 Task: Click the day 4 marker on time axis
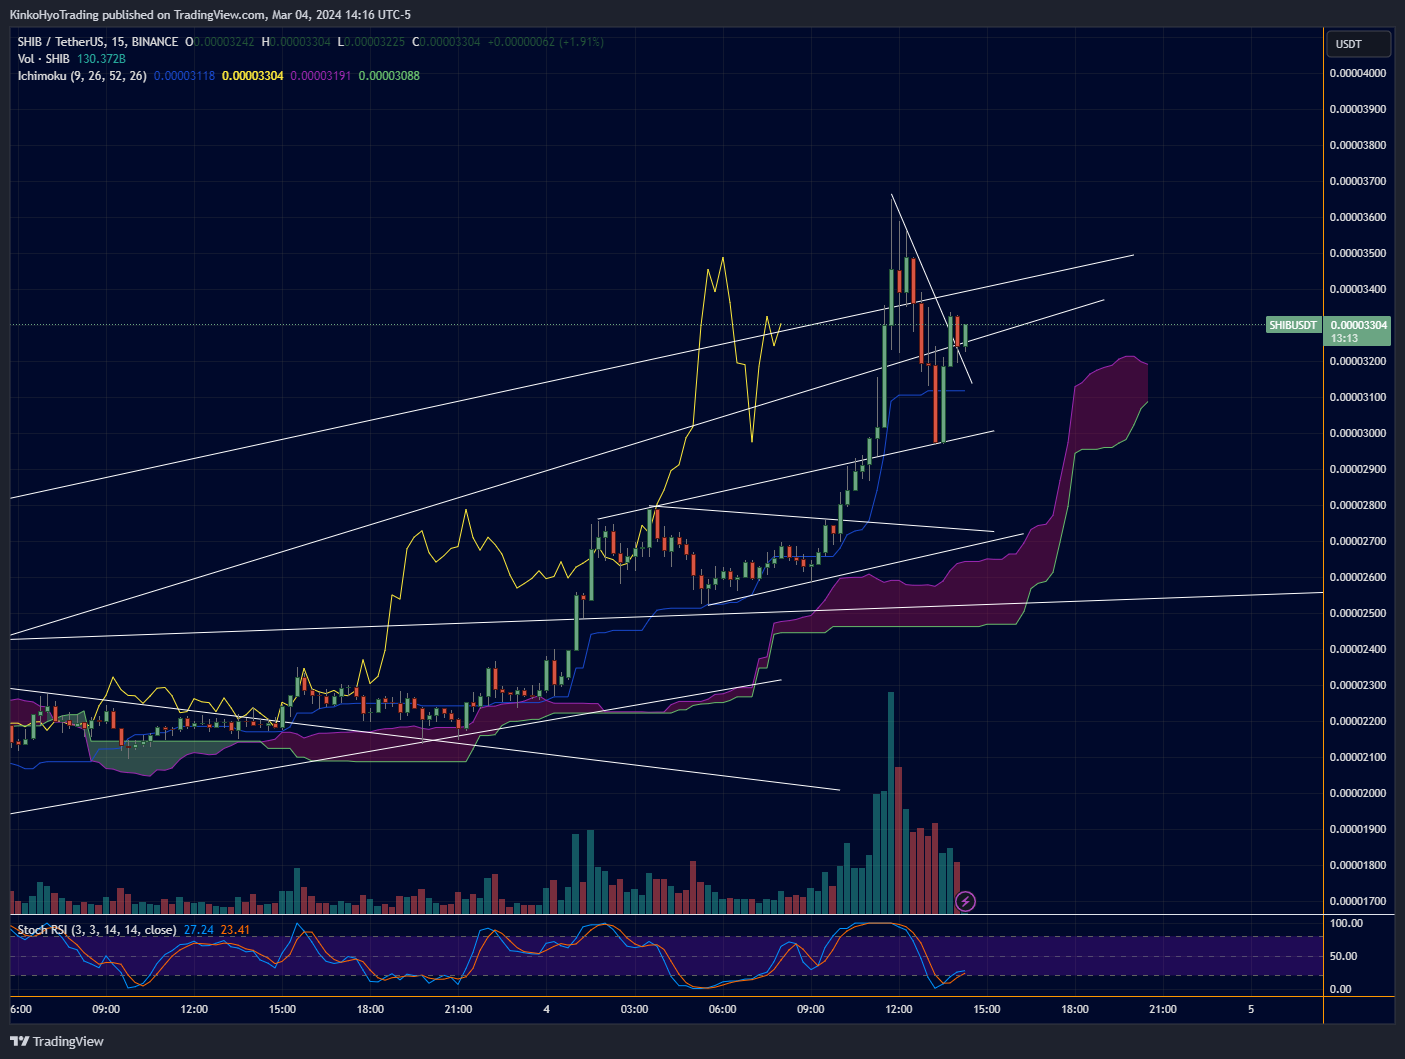click(x=546, y=1009)
